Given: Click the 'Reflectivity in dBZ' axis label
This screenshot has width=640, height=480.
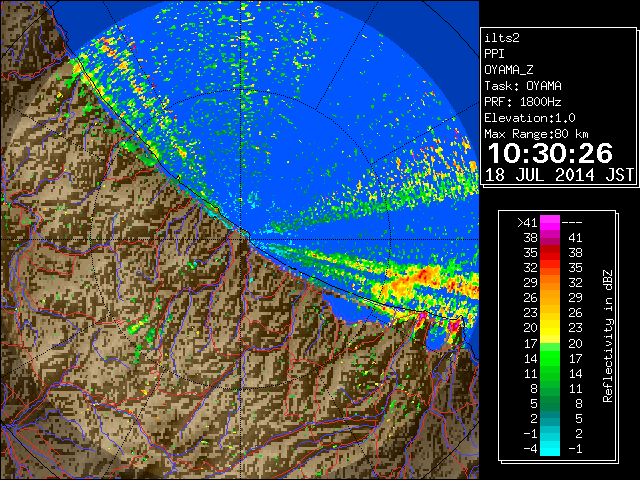Looking at the screenshot, I should click(x=607, y=336).
